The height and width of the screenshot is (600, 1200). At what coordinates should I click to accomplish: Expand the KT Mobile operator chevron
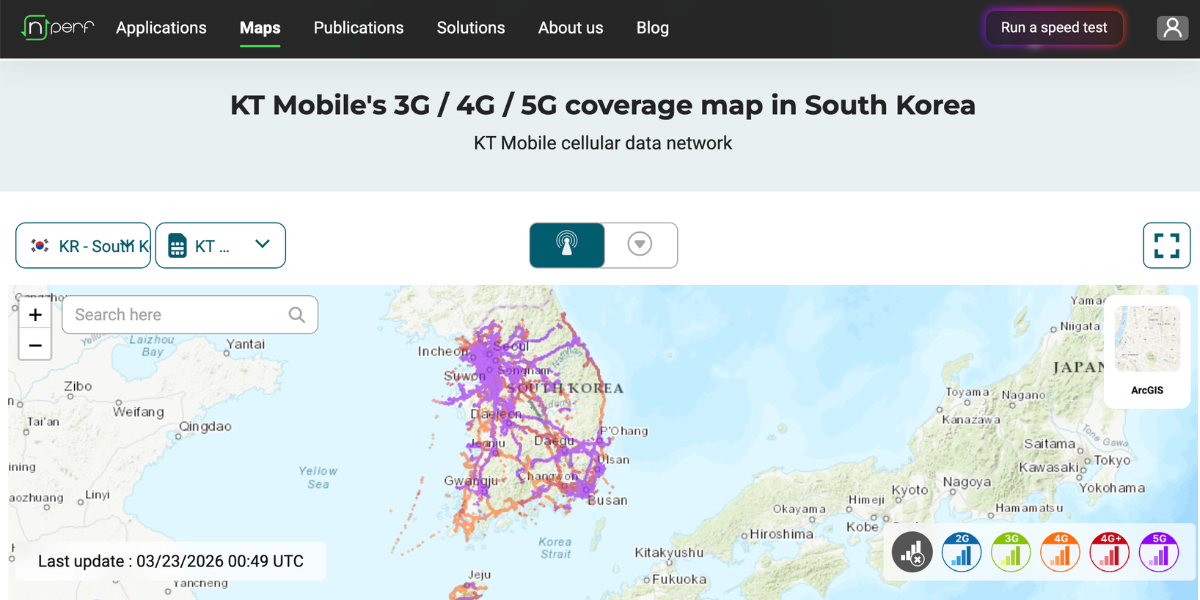pos(262,245)
